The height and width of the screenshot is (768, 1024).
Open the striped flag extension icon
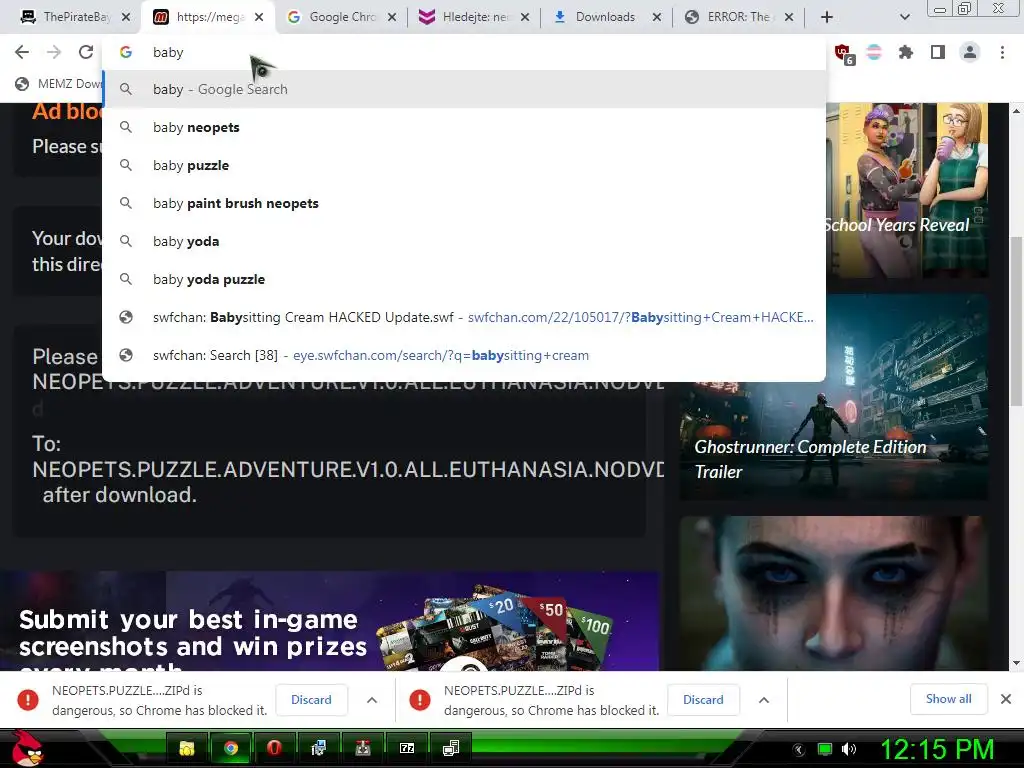point(874,52)
